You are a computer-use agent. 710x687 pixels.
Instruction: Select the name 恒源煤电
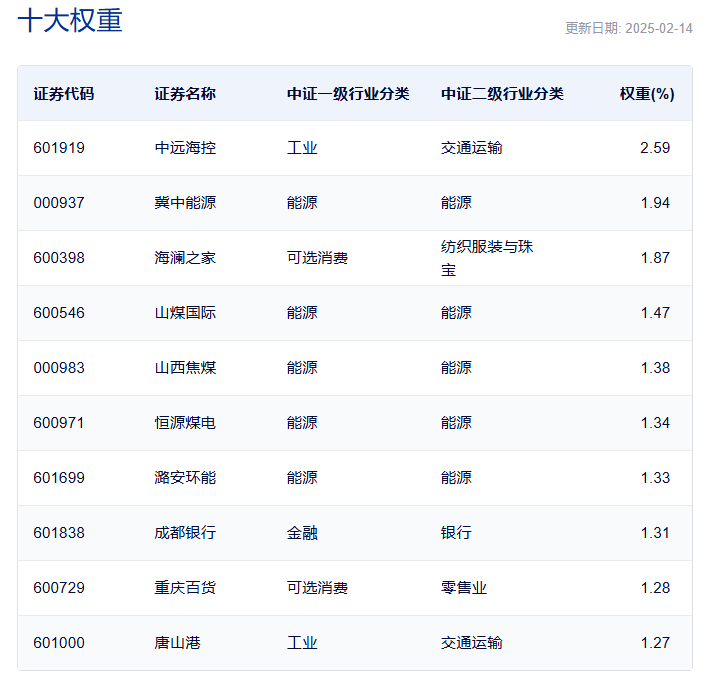[x=185, y=423]
